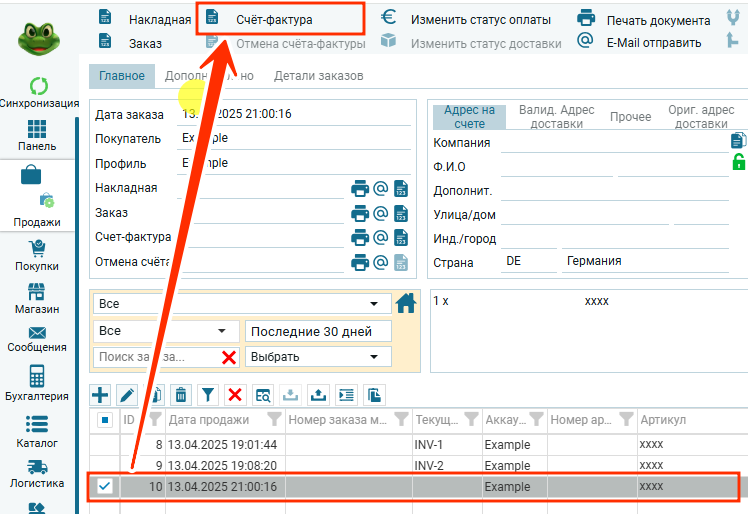This screenshot has height=514, width=748.
Task: Click printer icon in Накладная row
Action: [x=360, y=188]
